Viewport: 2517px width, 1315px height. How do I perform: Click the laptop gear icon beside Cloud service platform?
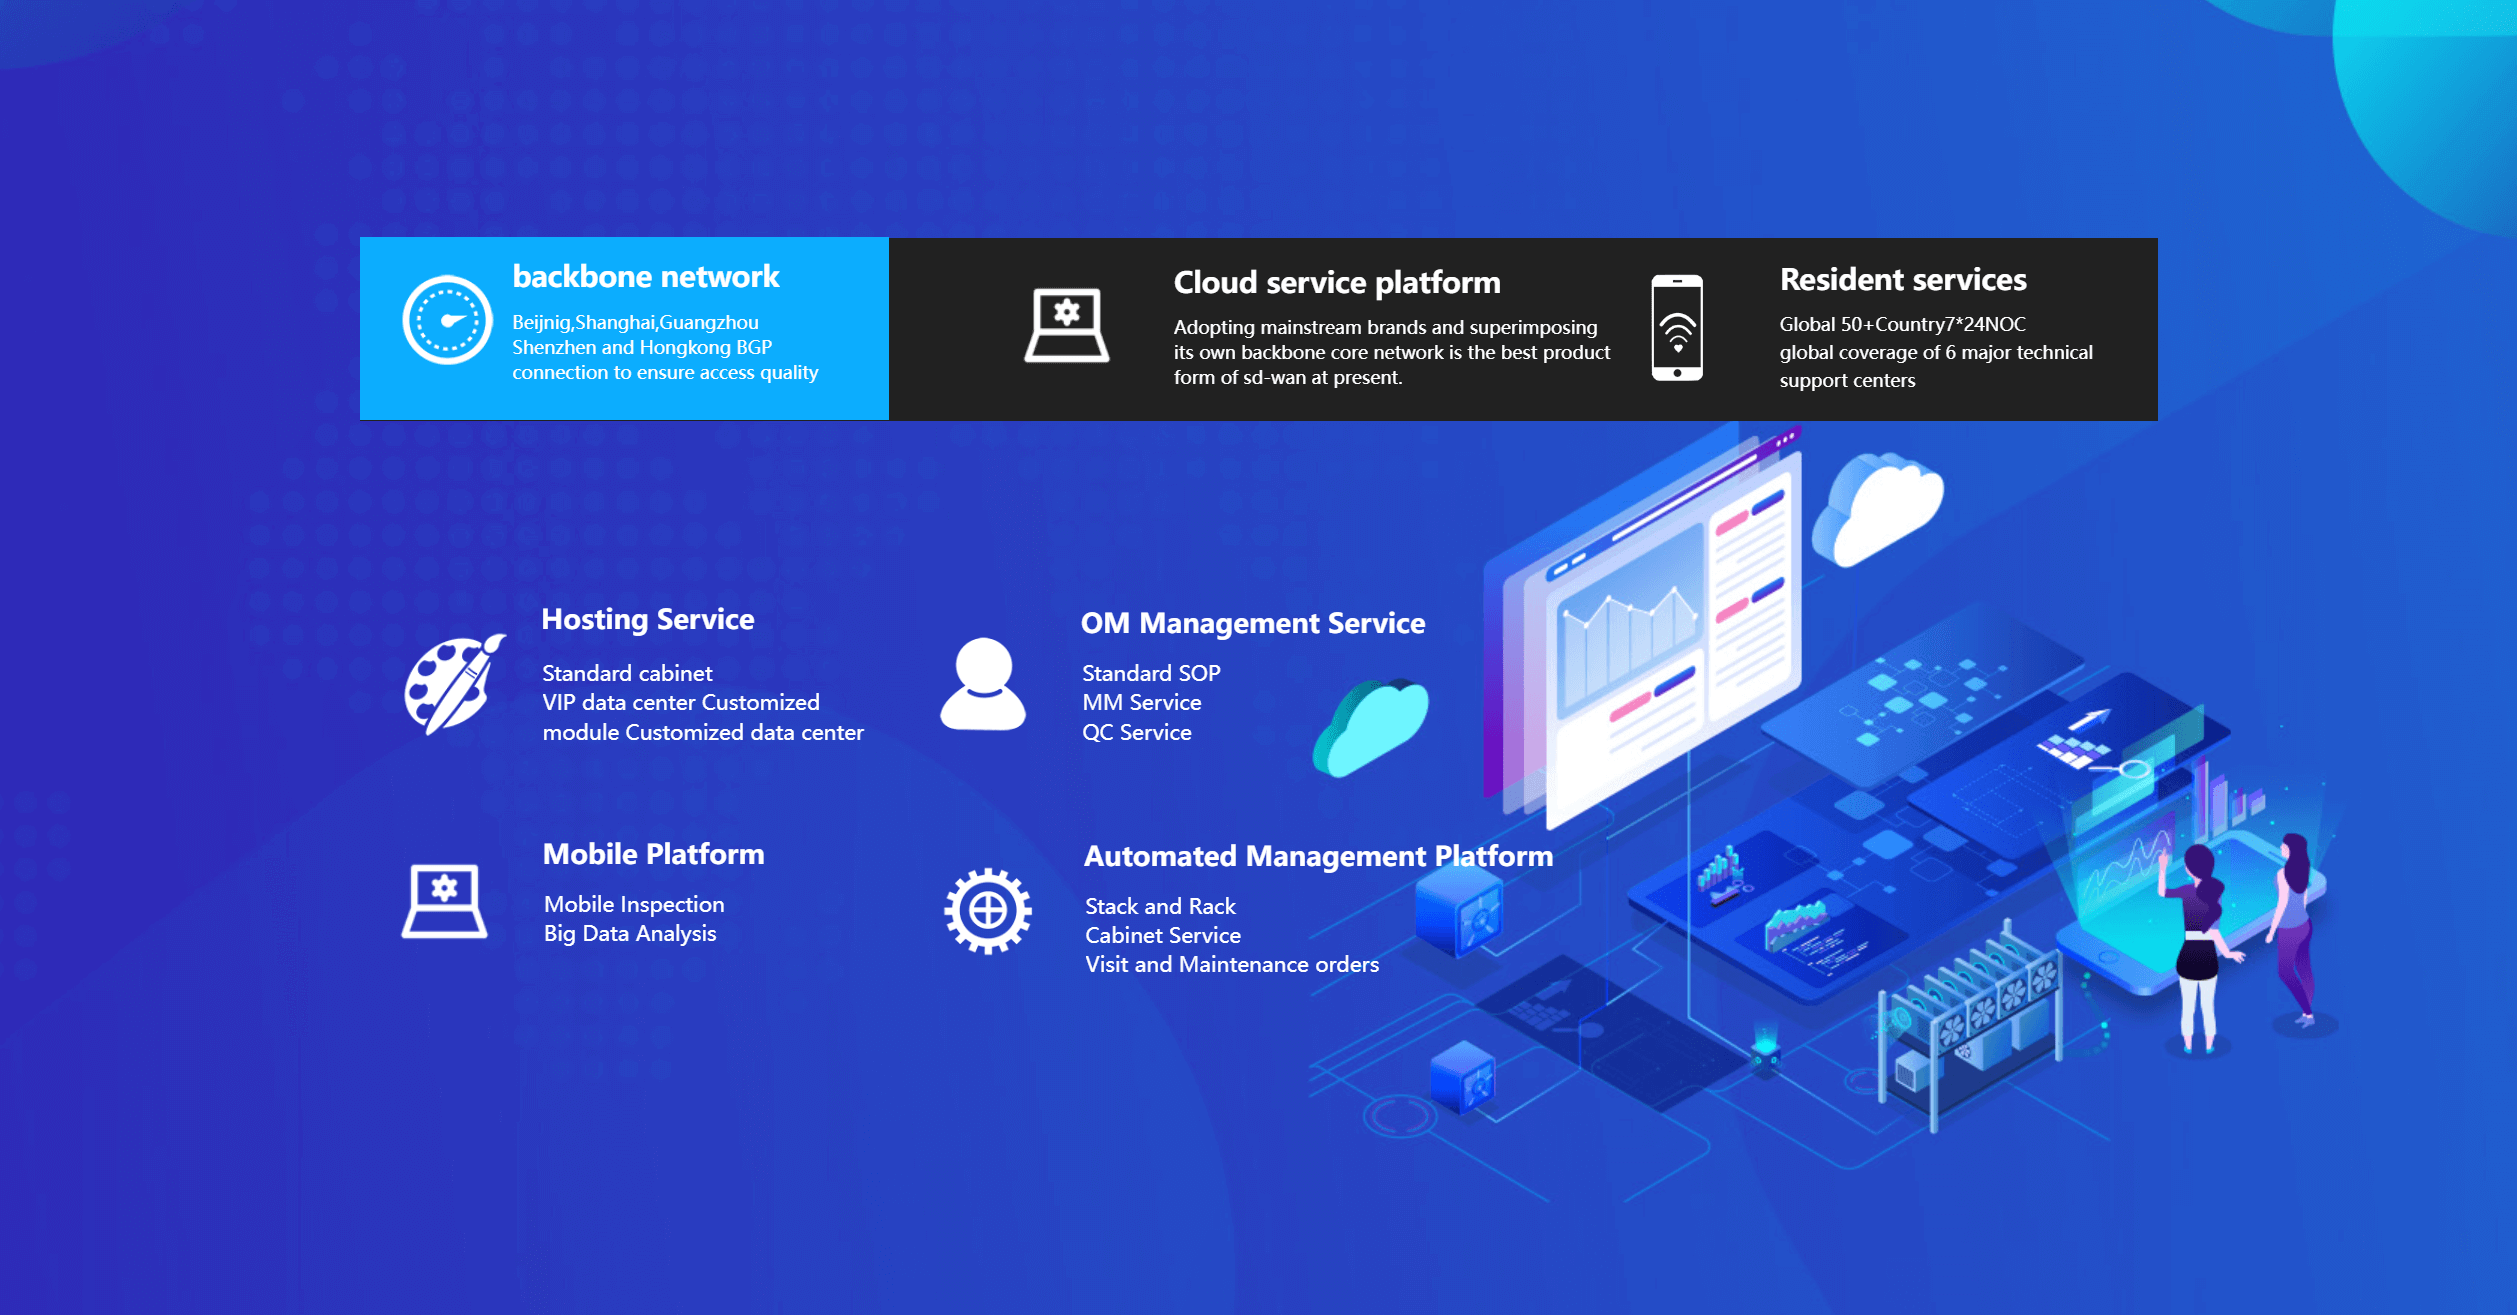click(1066, 325)
